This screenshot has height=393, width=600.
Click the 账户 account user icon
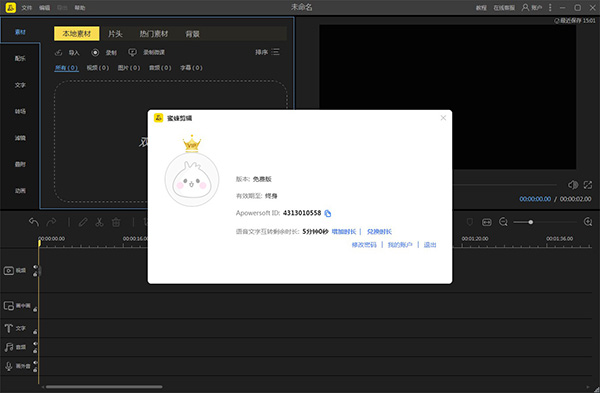525,7
